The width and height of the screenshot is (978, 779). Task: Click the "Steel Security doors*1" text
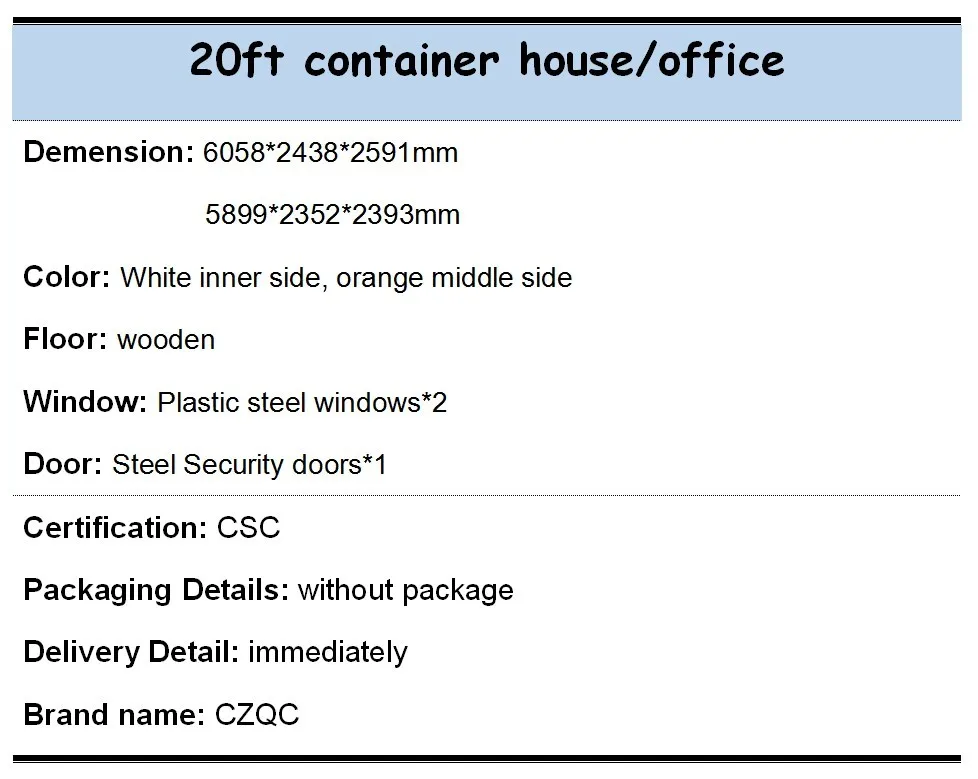(x=249, y=465)
